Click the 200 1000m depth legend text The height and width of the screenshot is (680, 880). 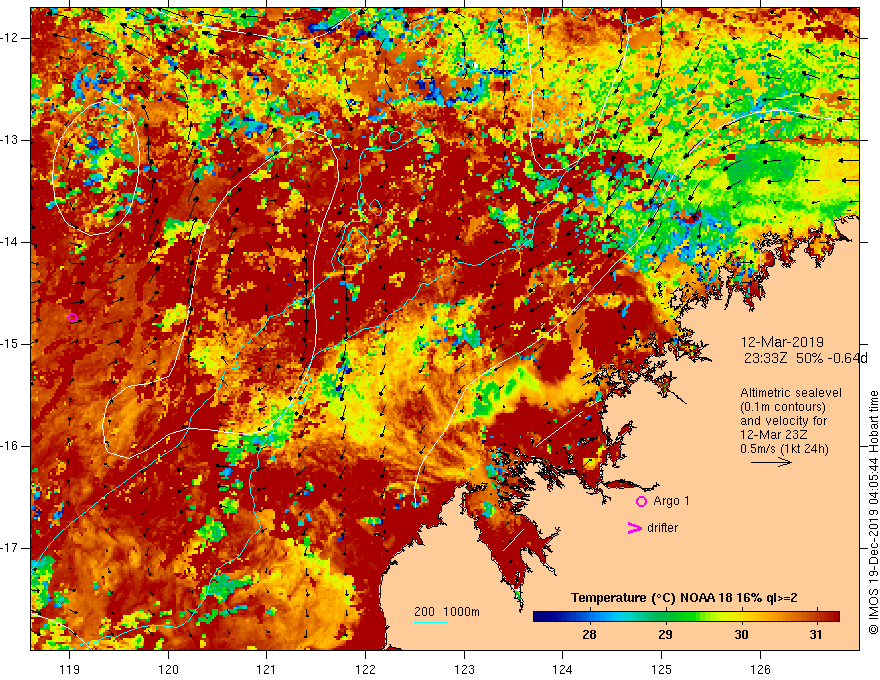pos(447,612)
